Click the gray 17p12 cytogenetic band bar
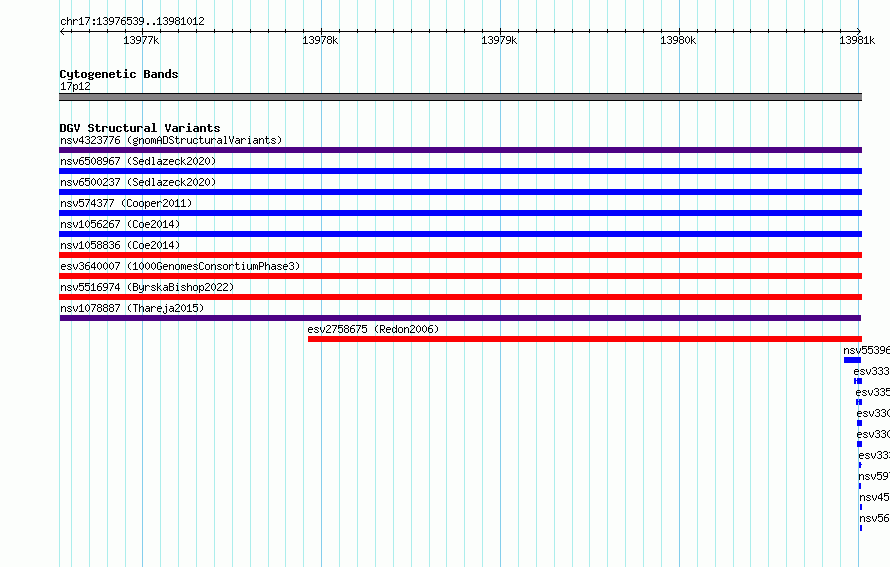The width and height of the screenshot is (890, 567). (x=460, y=97)
